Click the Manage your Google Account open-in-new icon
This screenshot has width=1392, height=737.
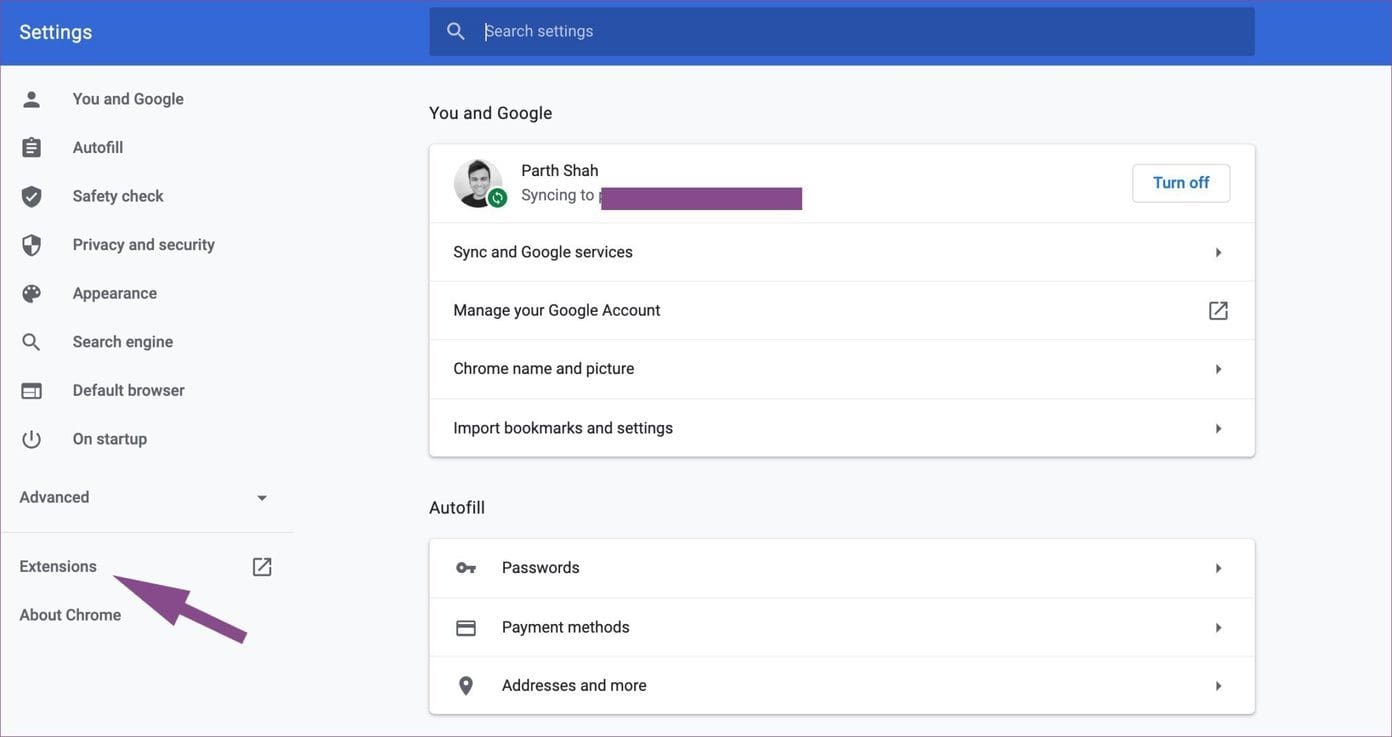pyautogui.click(x=1218, y=311)
